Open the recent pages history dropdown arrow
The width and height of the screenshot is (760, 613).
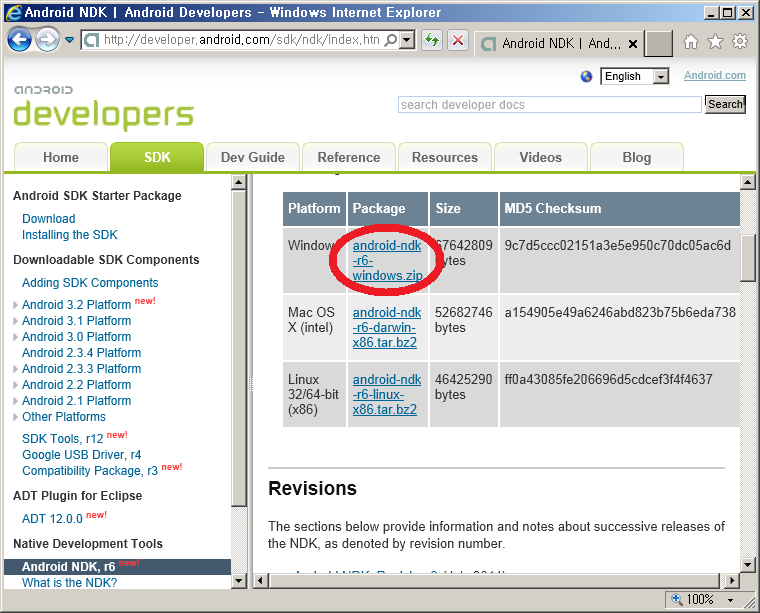click(x=70, y=40)
